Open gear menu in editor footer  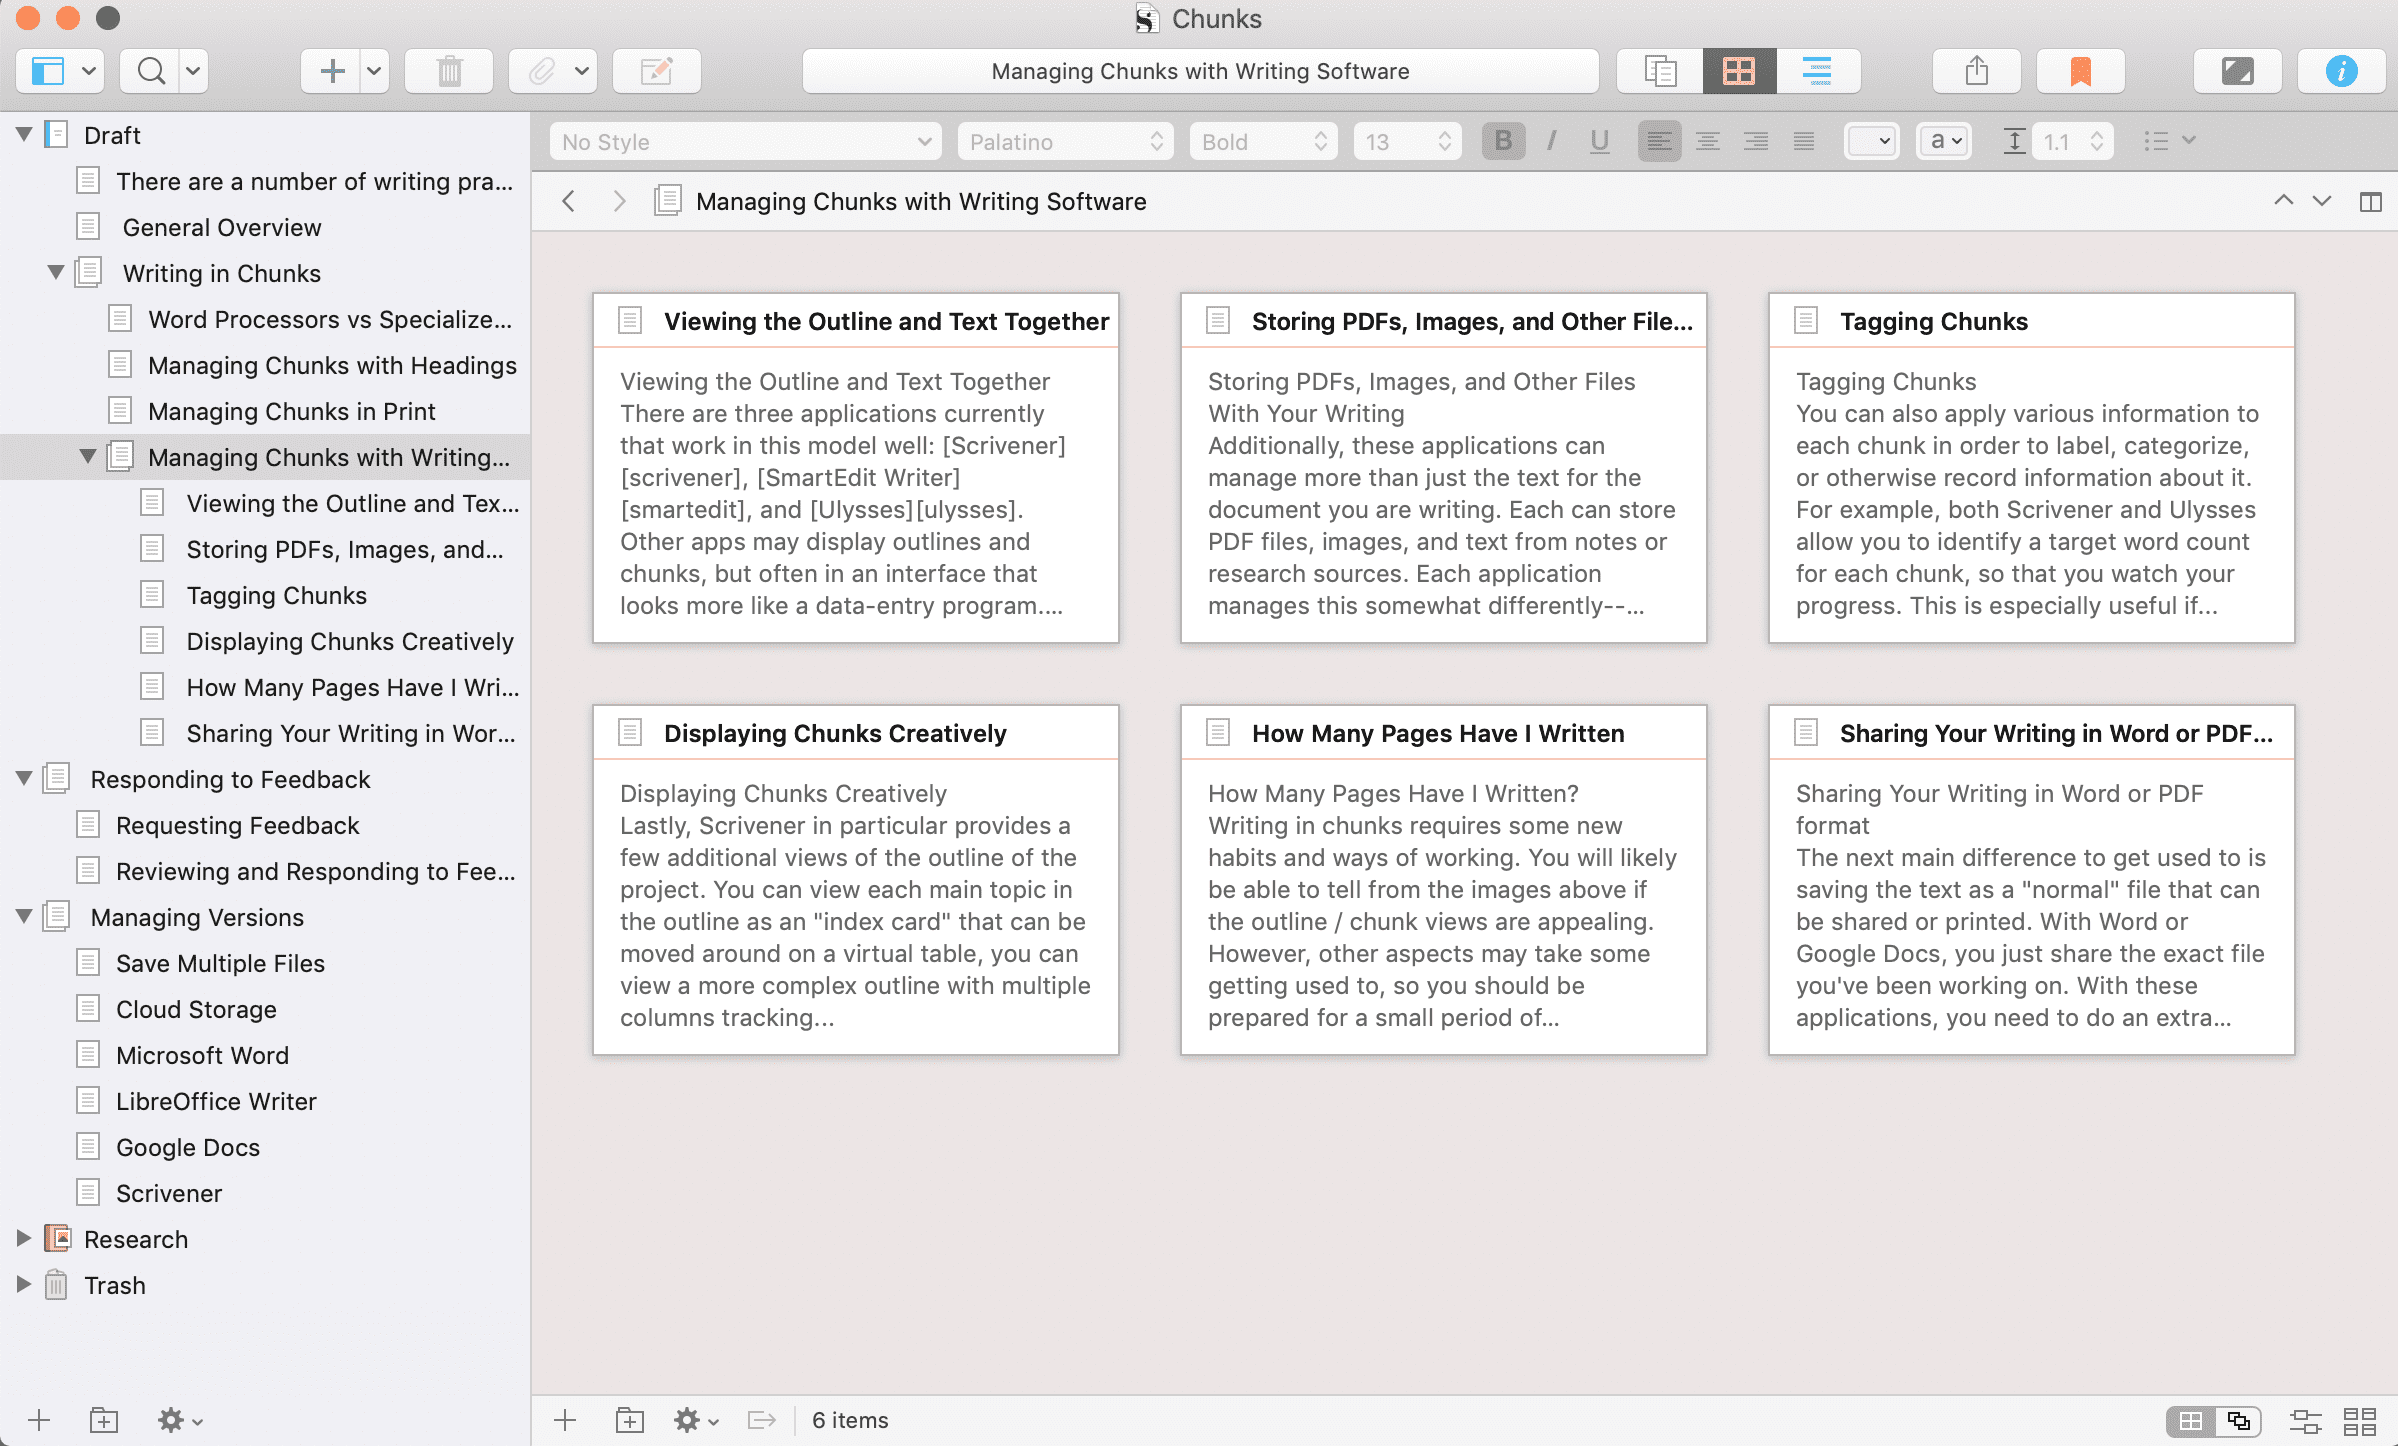click(695, 1420)
